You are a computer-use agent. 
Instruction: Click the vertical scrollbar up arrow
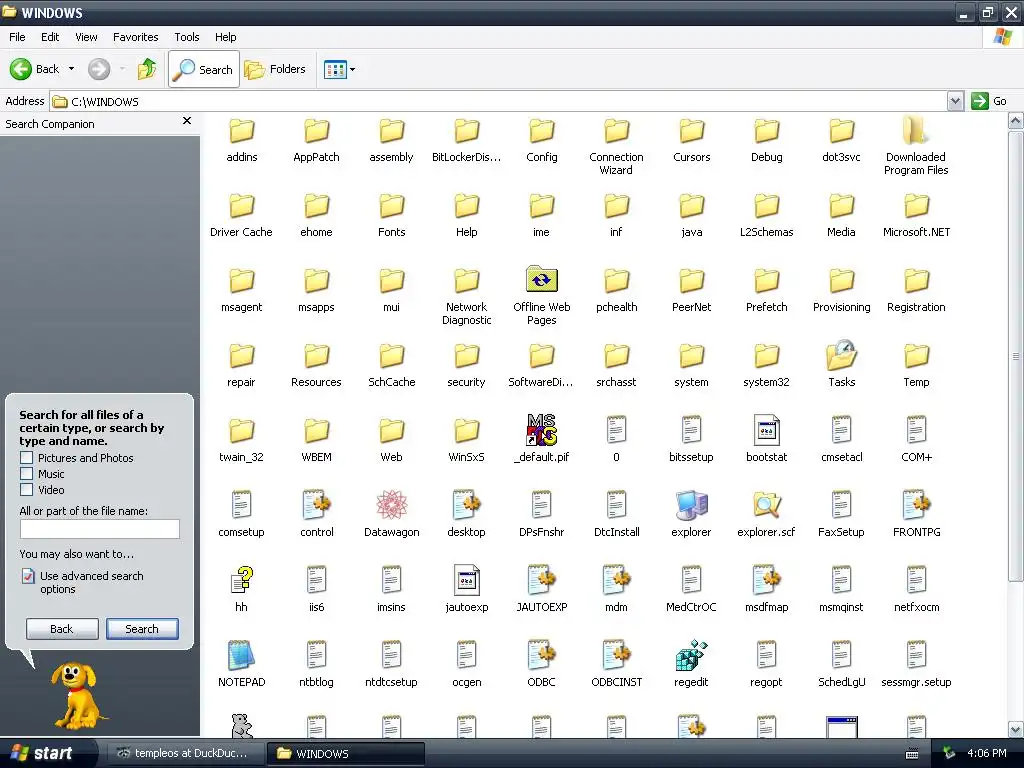1016,121
